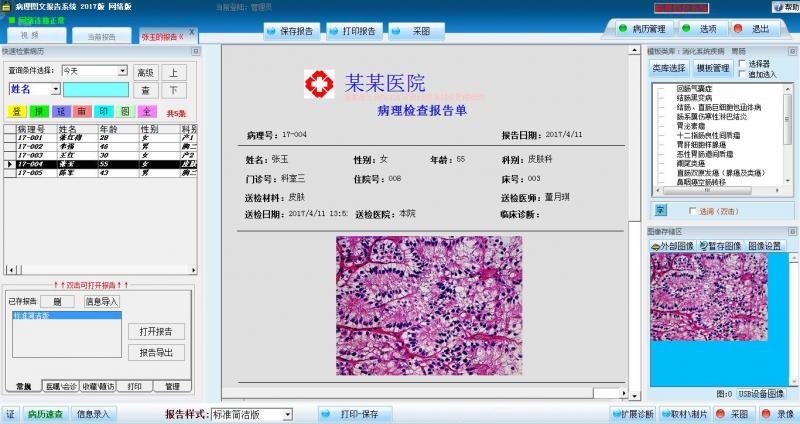Expand the 姓名 search field dropdown
Viewport: 800px width, 424px height.
55,89
